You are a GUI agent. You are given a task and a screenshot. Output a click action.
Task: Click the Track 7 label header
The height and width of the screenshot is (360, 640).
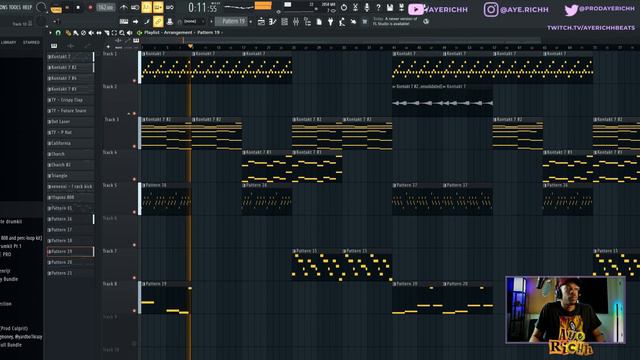pyautogui.click(x=110, y=251)
